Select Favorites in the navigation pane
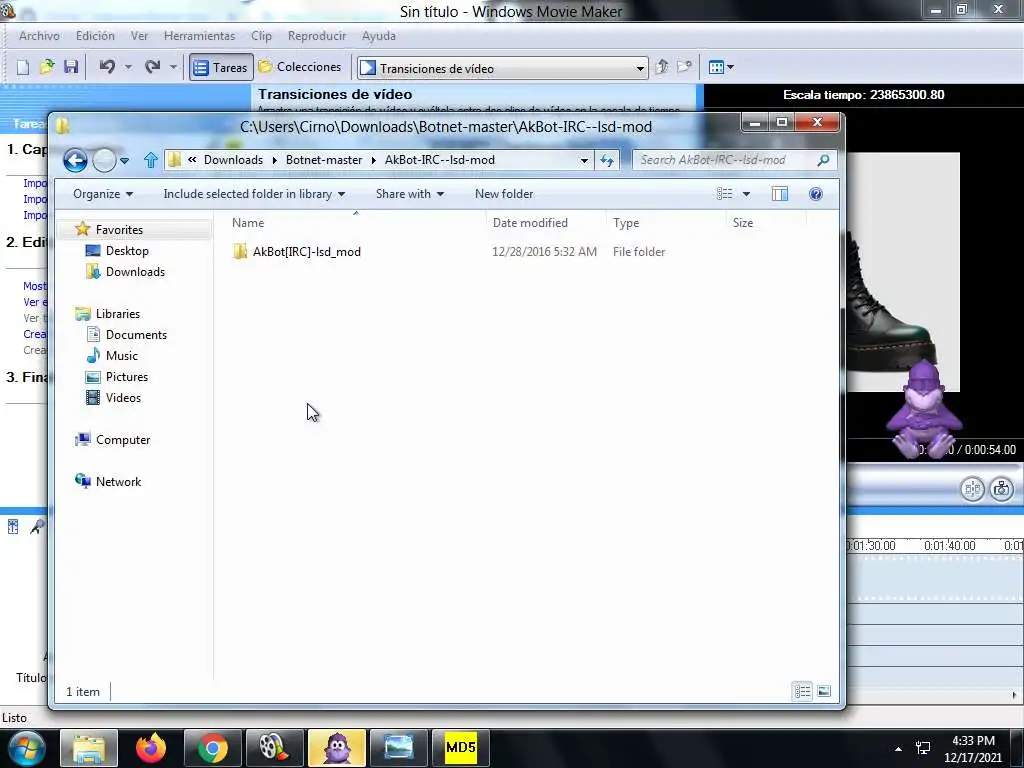This screenshot has height=768, width=1024. (x=119, y=230)
